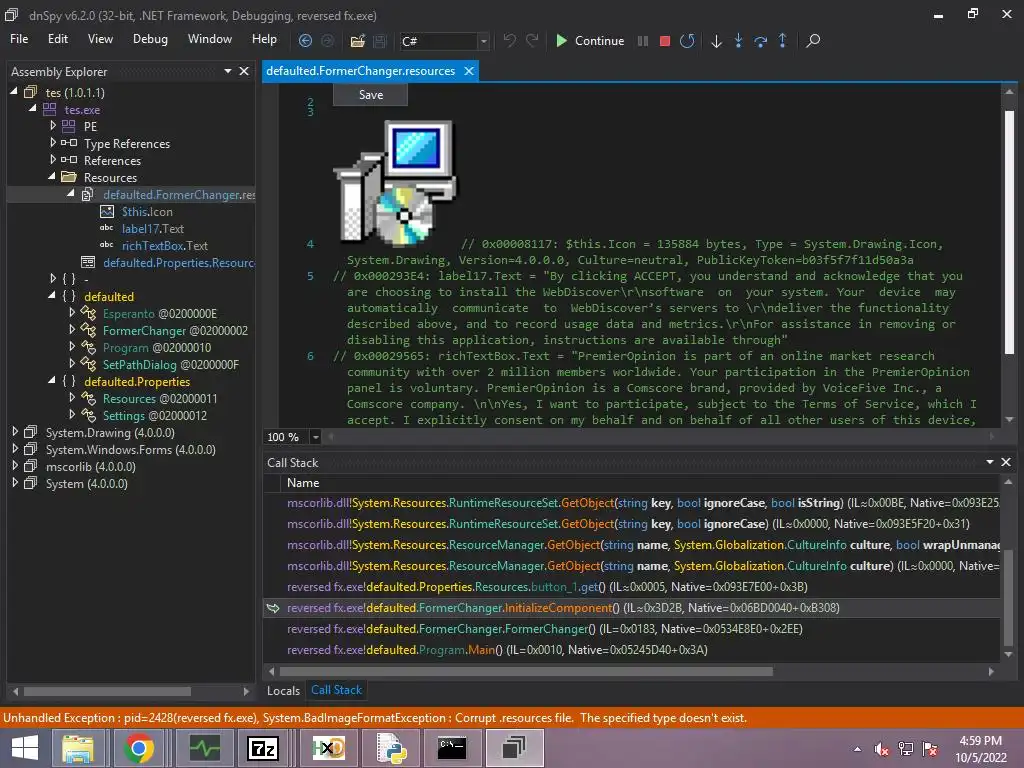Viewport: 1024px width, 768px height.
Task: Click Call Stack horizontal scrollbar
Action: (526, 671)
